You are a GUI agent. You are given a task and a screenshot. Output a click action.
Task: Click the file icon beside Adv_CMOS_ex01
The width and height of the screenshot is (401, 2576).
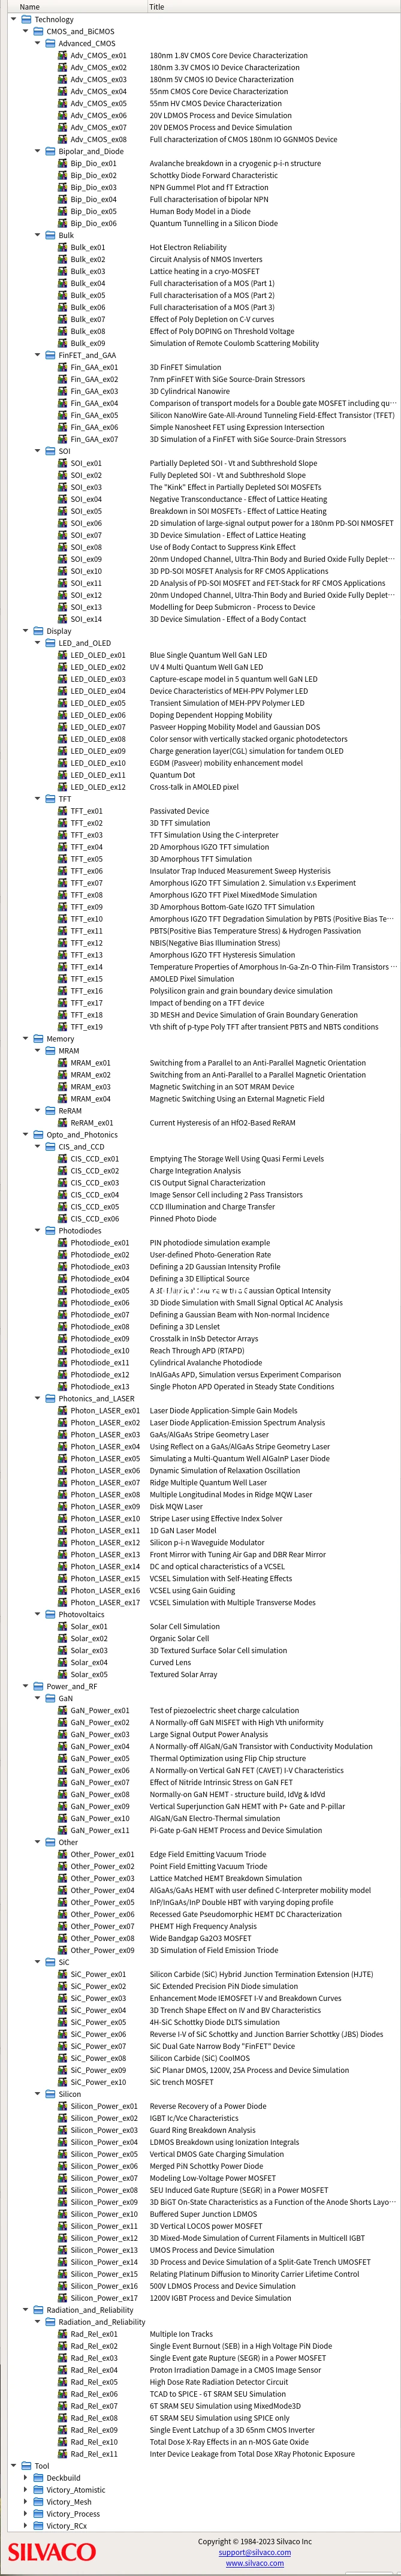[63, 56]
